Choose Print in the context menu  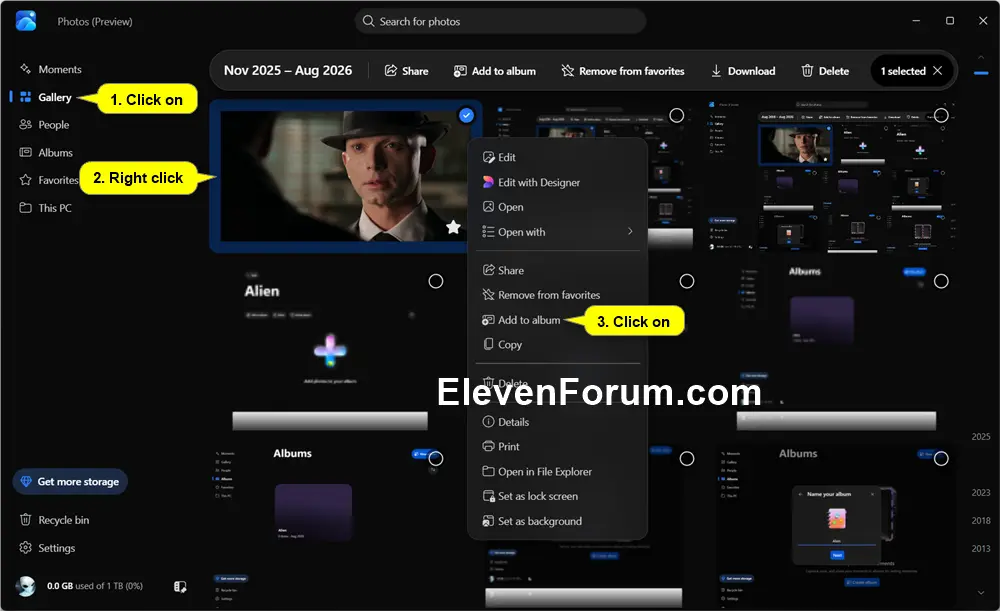pos(557,446)
